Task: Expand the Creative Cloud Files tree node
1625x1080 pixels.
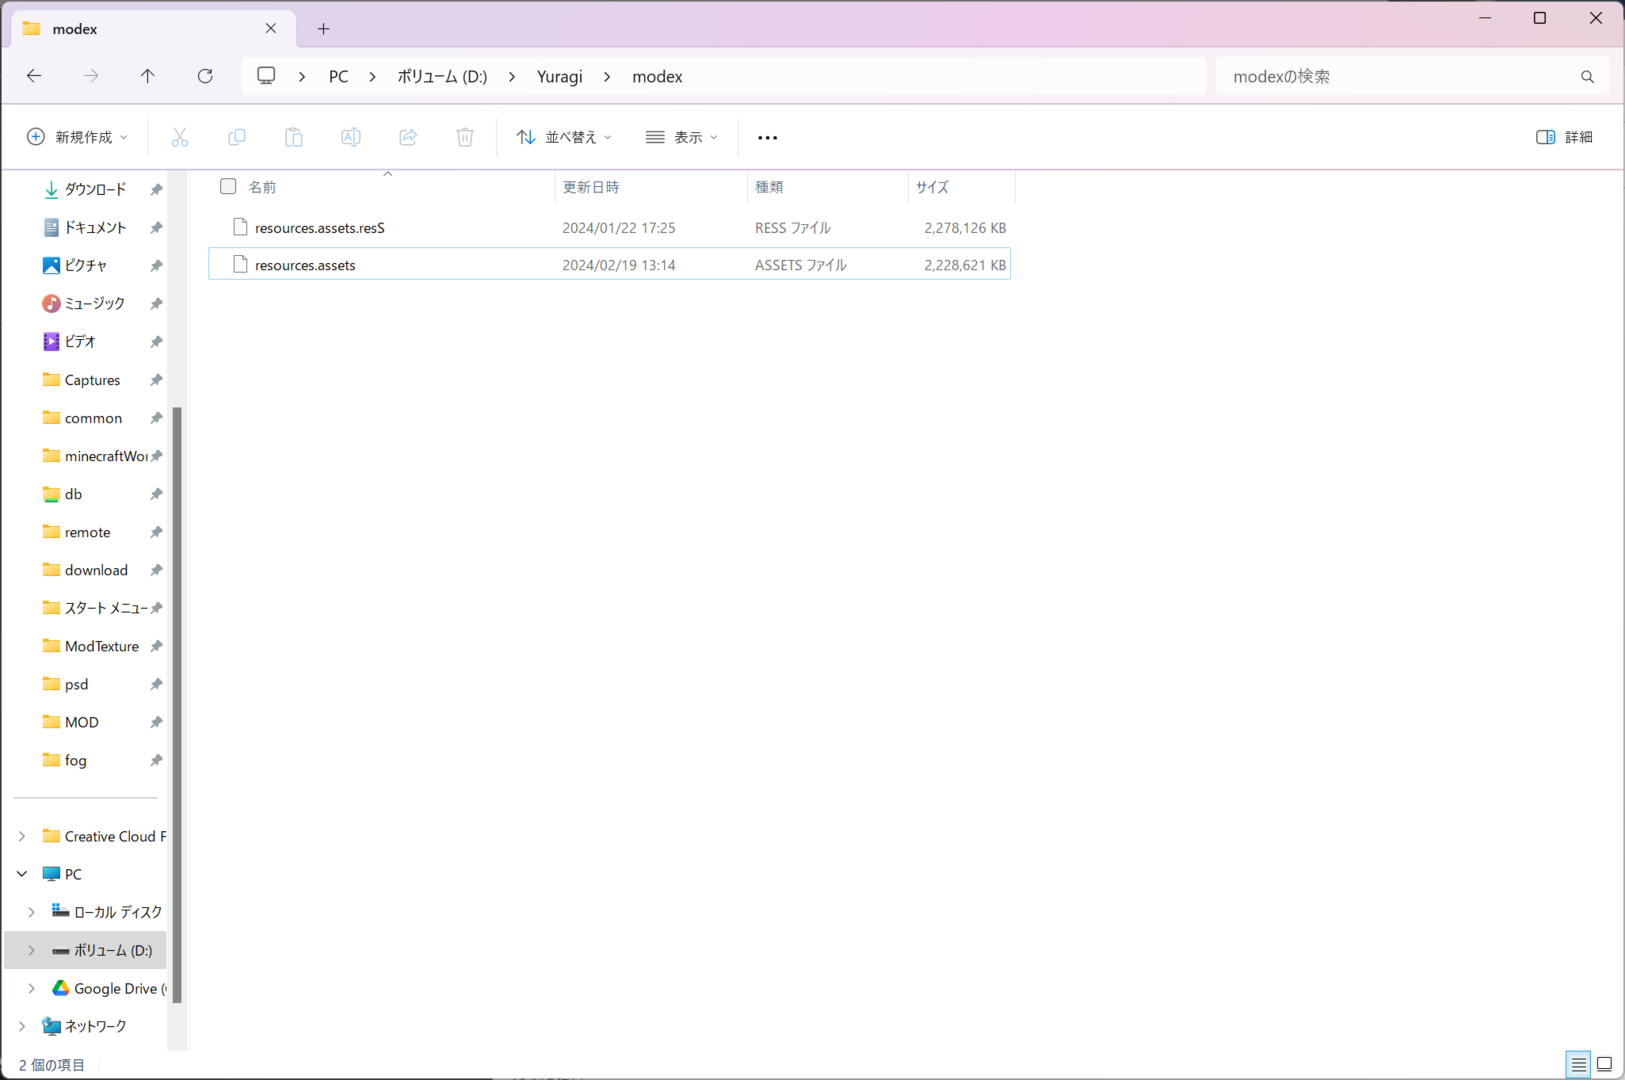Action: point(22,836)
